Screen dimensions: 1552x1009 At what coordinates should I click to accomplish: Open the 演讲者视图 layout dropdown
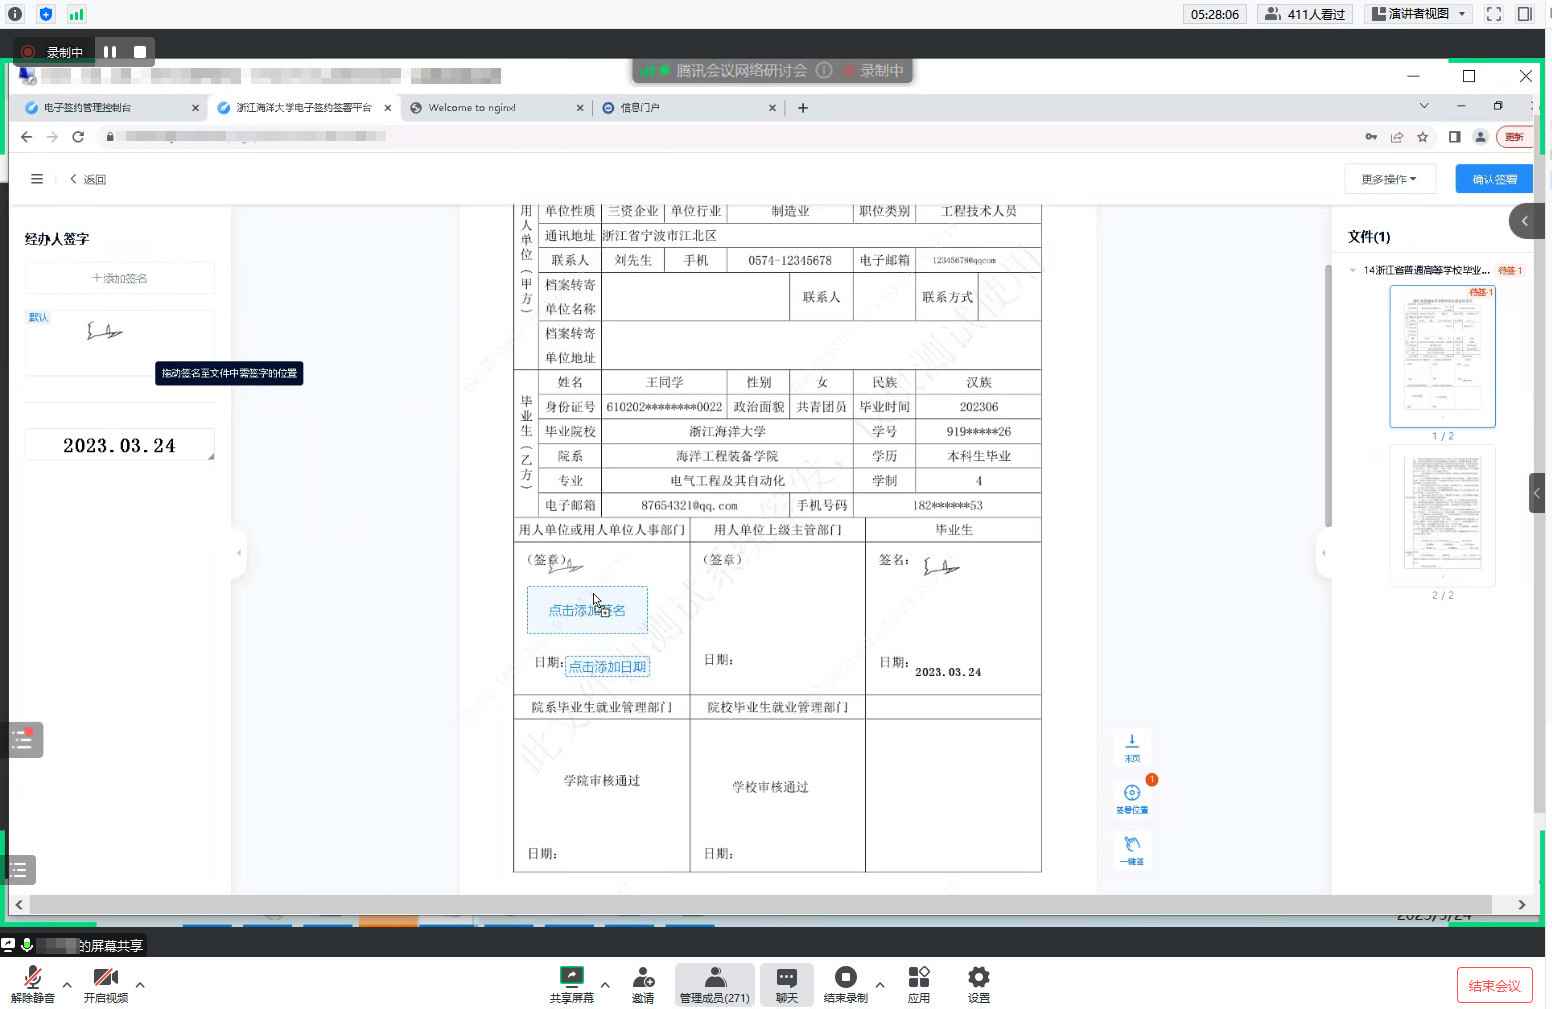coord(1418,14)
